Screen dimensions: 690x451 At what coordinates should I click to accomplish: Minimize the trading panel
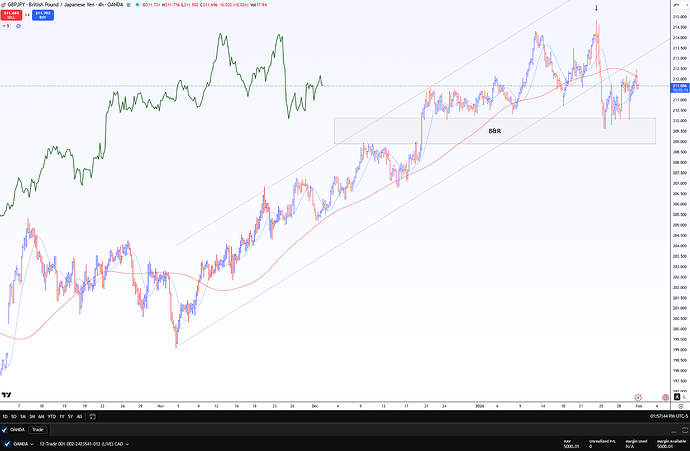(x=674, y=430)
